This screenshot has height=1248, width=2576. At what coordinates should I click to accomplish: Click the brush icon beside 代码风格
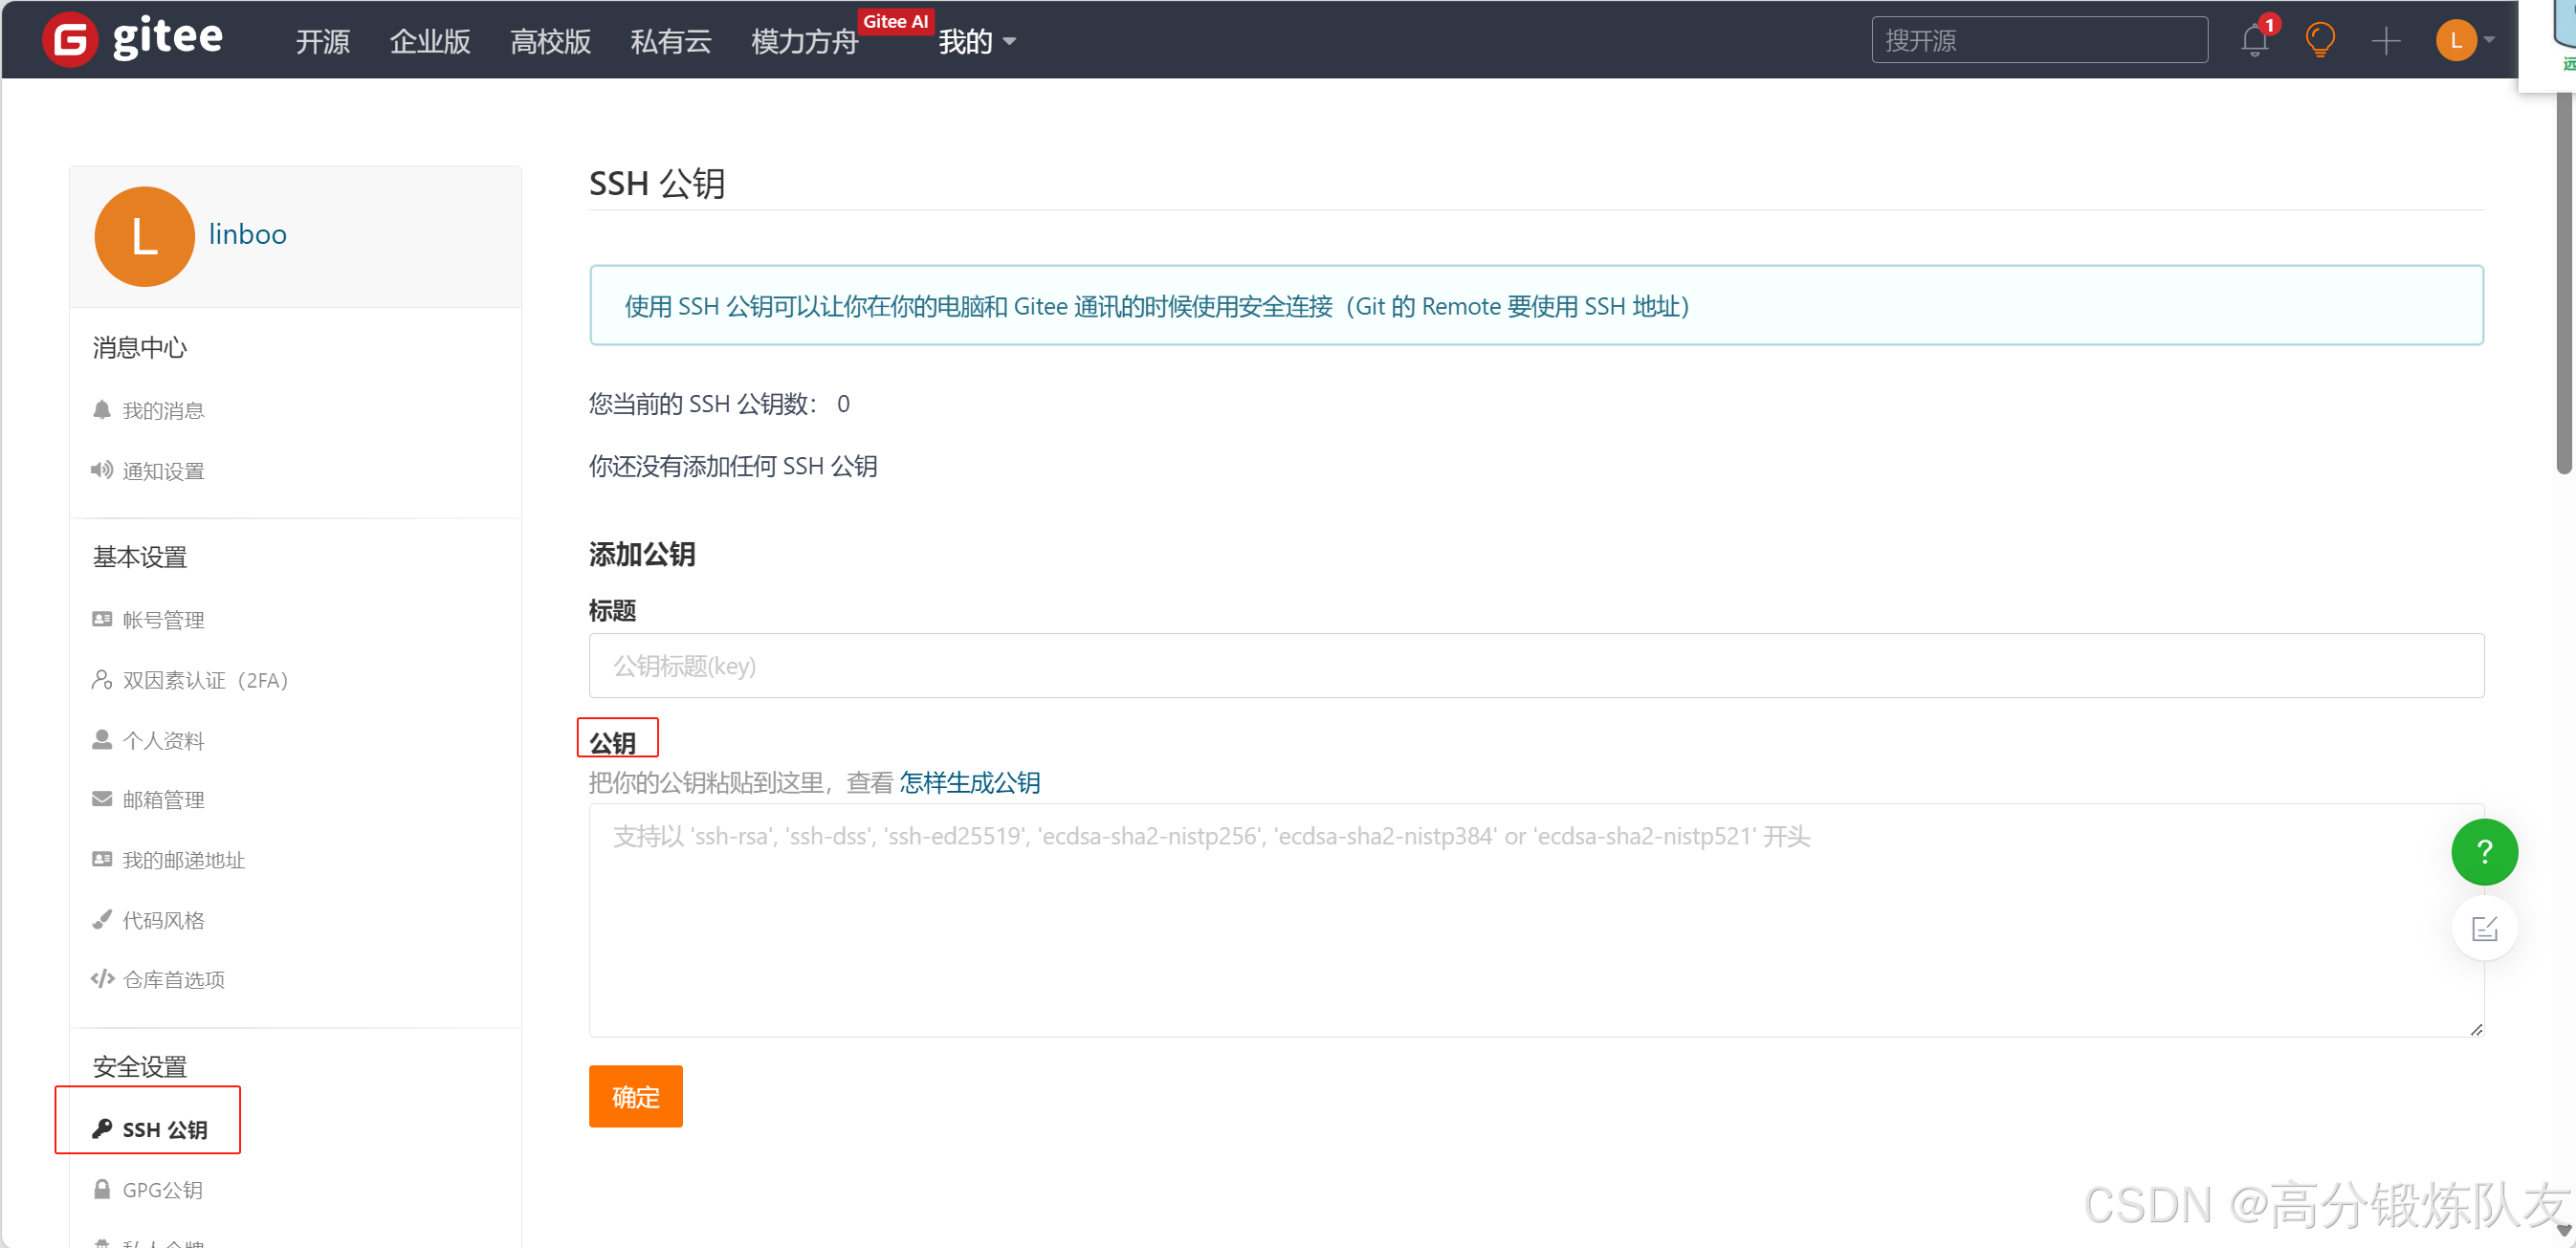101,919
